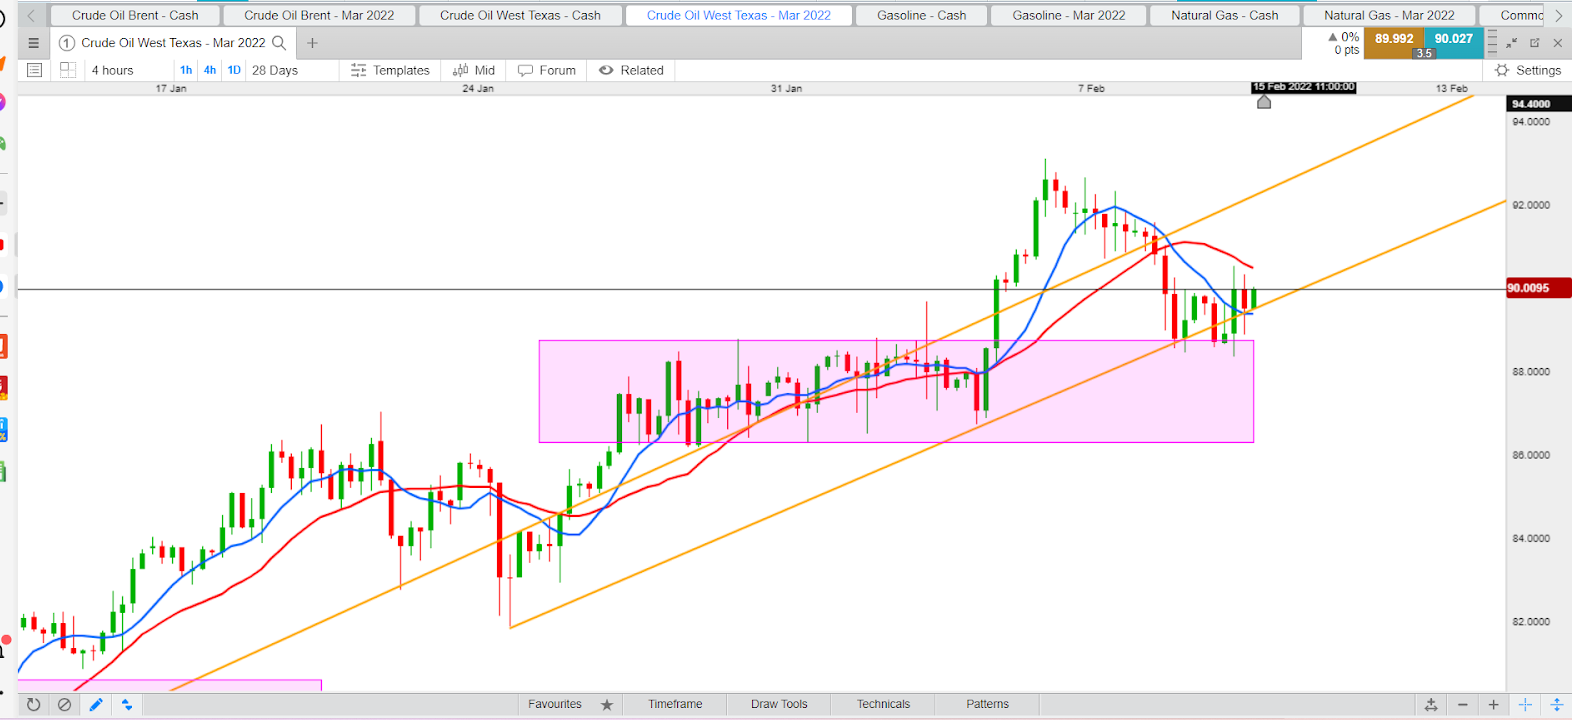
Task: Click the 15 Feb 2022 time marker
Action: point(1303,87)
